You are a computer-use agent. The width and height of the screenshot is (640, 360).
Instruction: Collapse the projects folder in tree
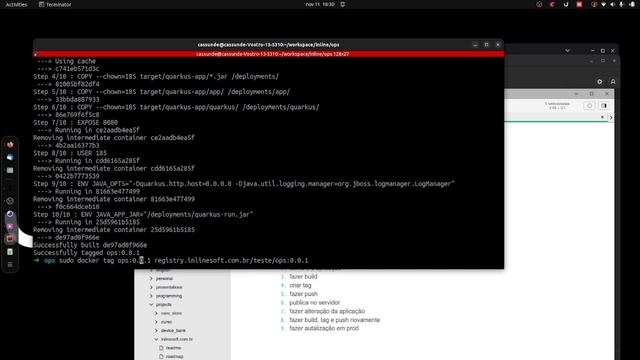(x=151, y=304)
